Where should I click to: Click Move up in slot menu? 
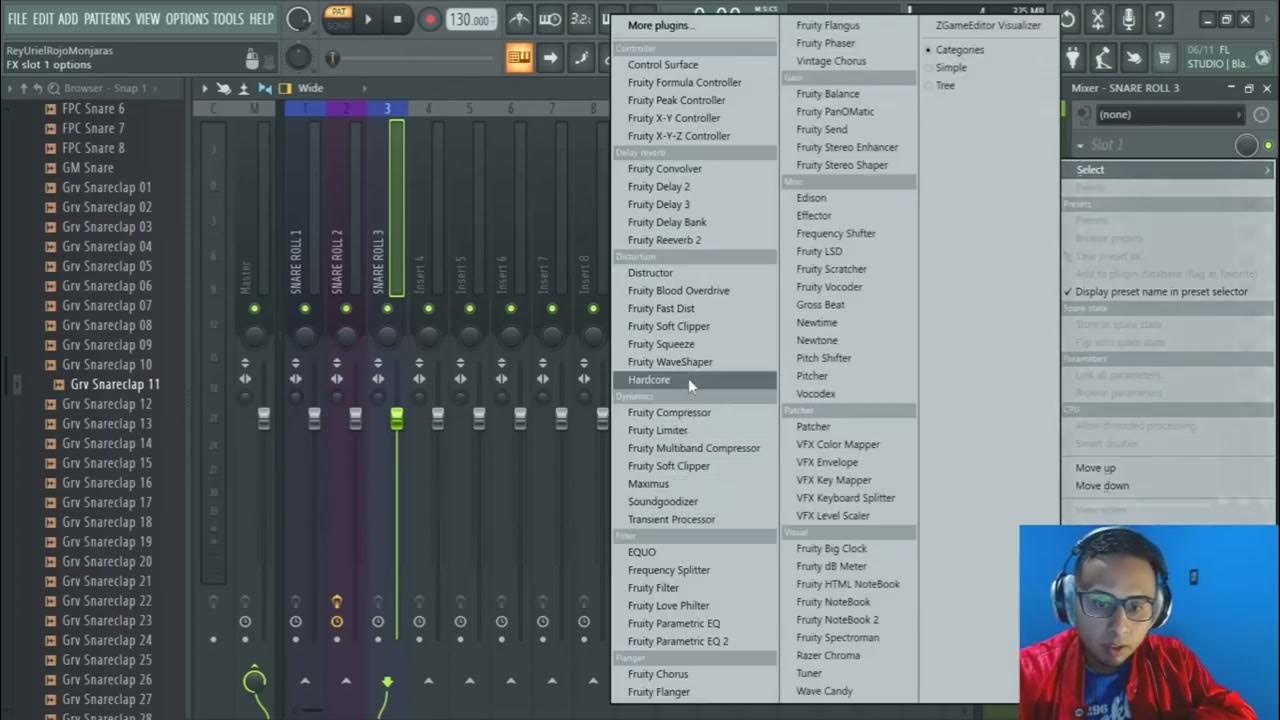(x=1095, y=468)
